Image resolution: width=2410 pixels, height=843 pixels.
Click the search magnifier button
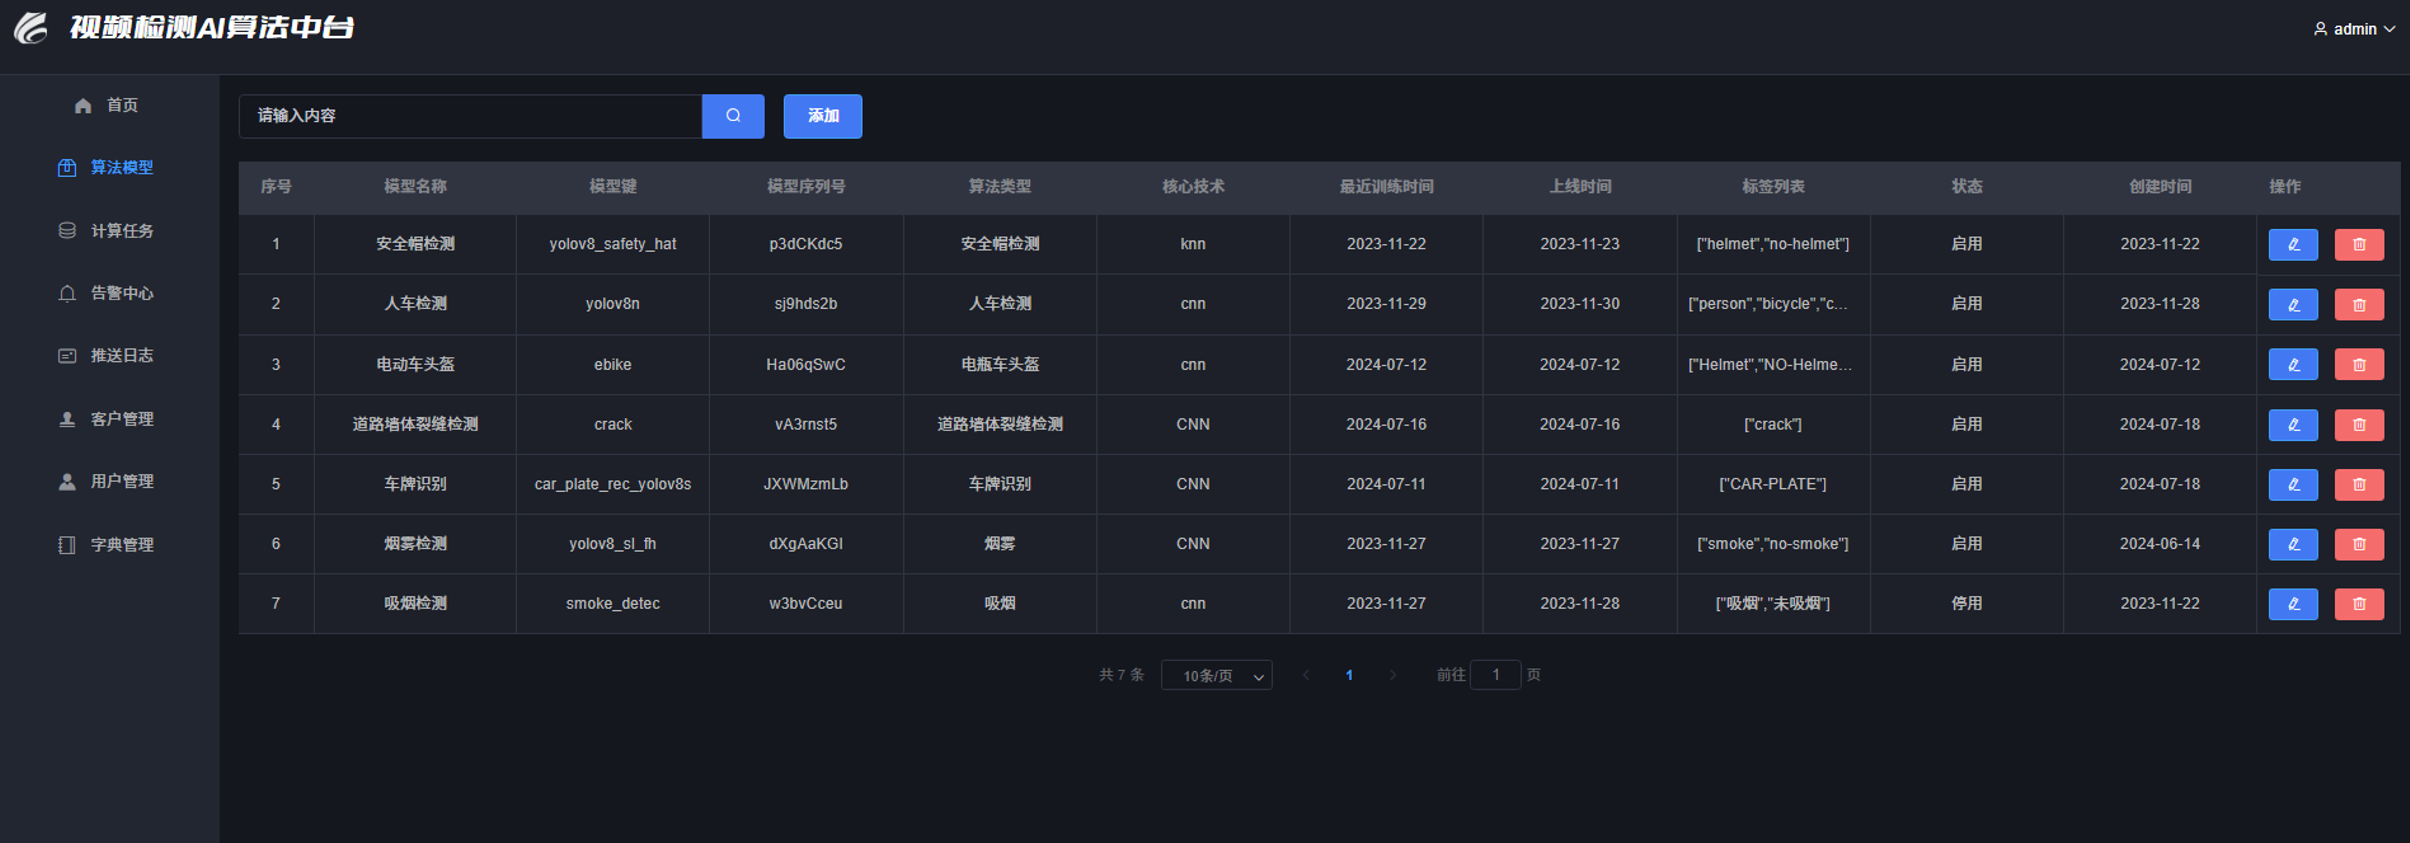733,116
